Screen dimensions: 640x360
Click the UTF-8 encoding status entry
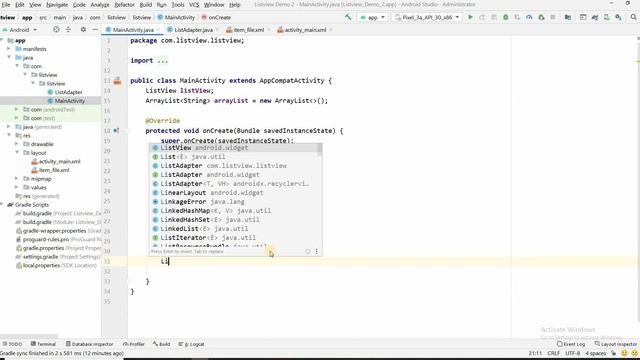point(573,353)
